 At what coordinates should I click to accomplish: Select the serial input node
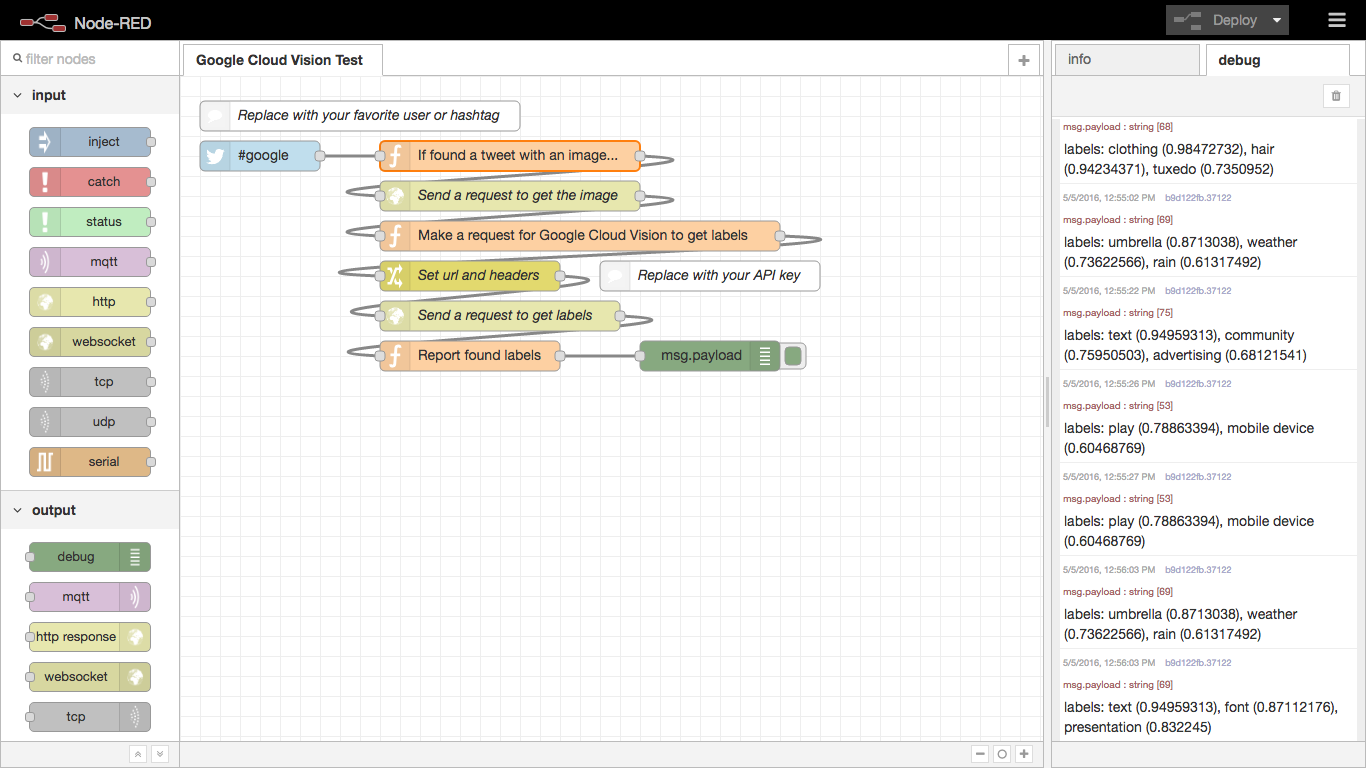pyautogui.click(x=89, y=461)
